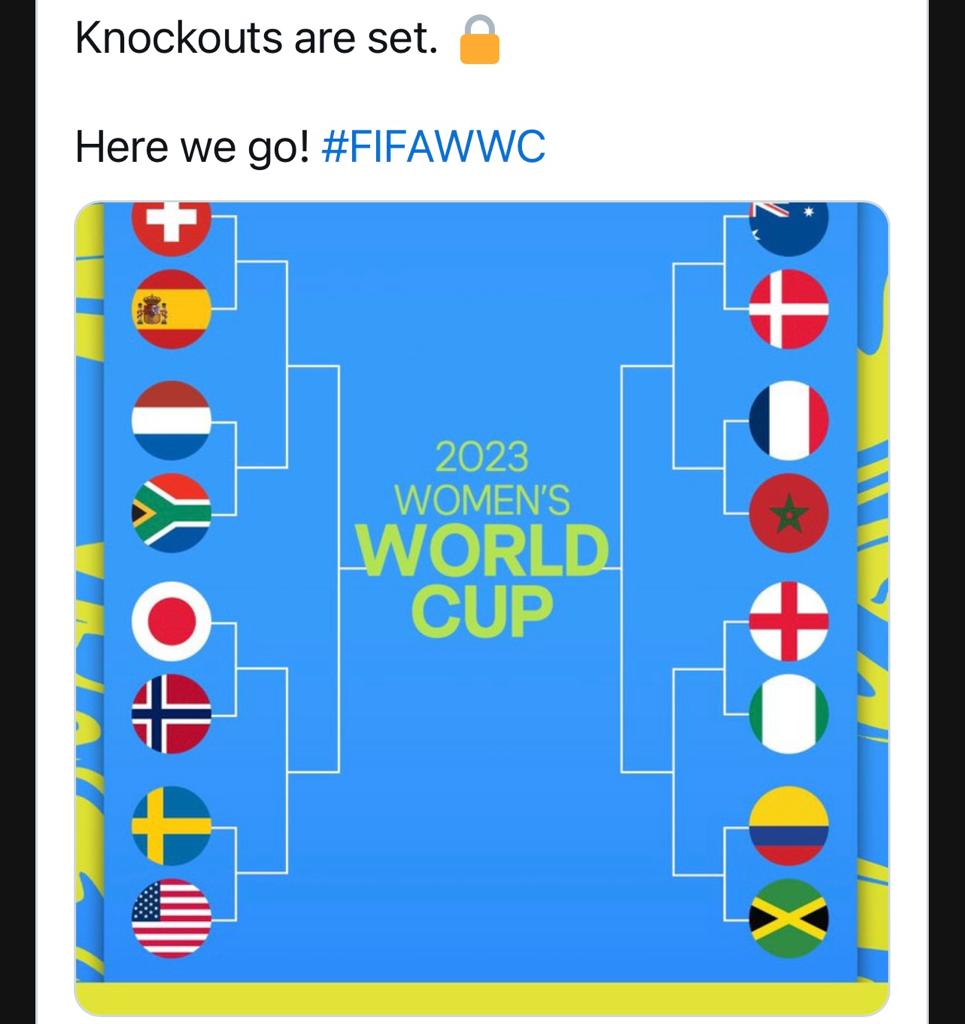Tap the Sweden flag icon
The image size is (965, 1024).
coord(171,826)
